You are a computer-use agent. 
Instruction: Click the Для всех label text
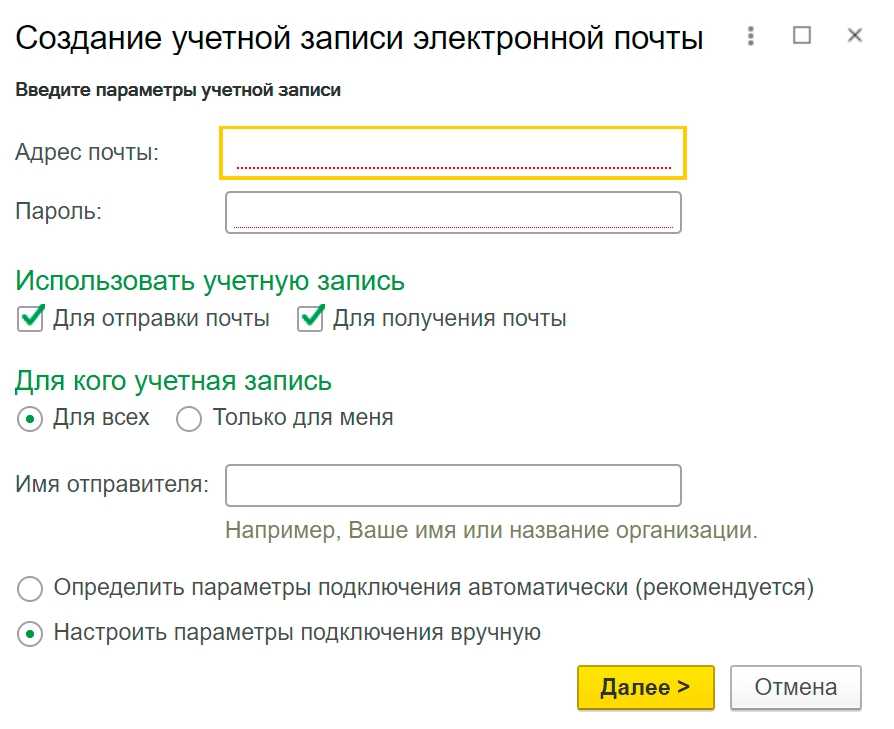tap(101, 418)
